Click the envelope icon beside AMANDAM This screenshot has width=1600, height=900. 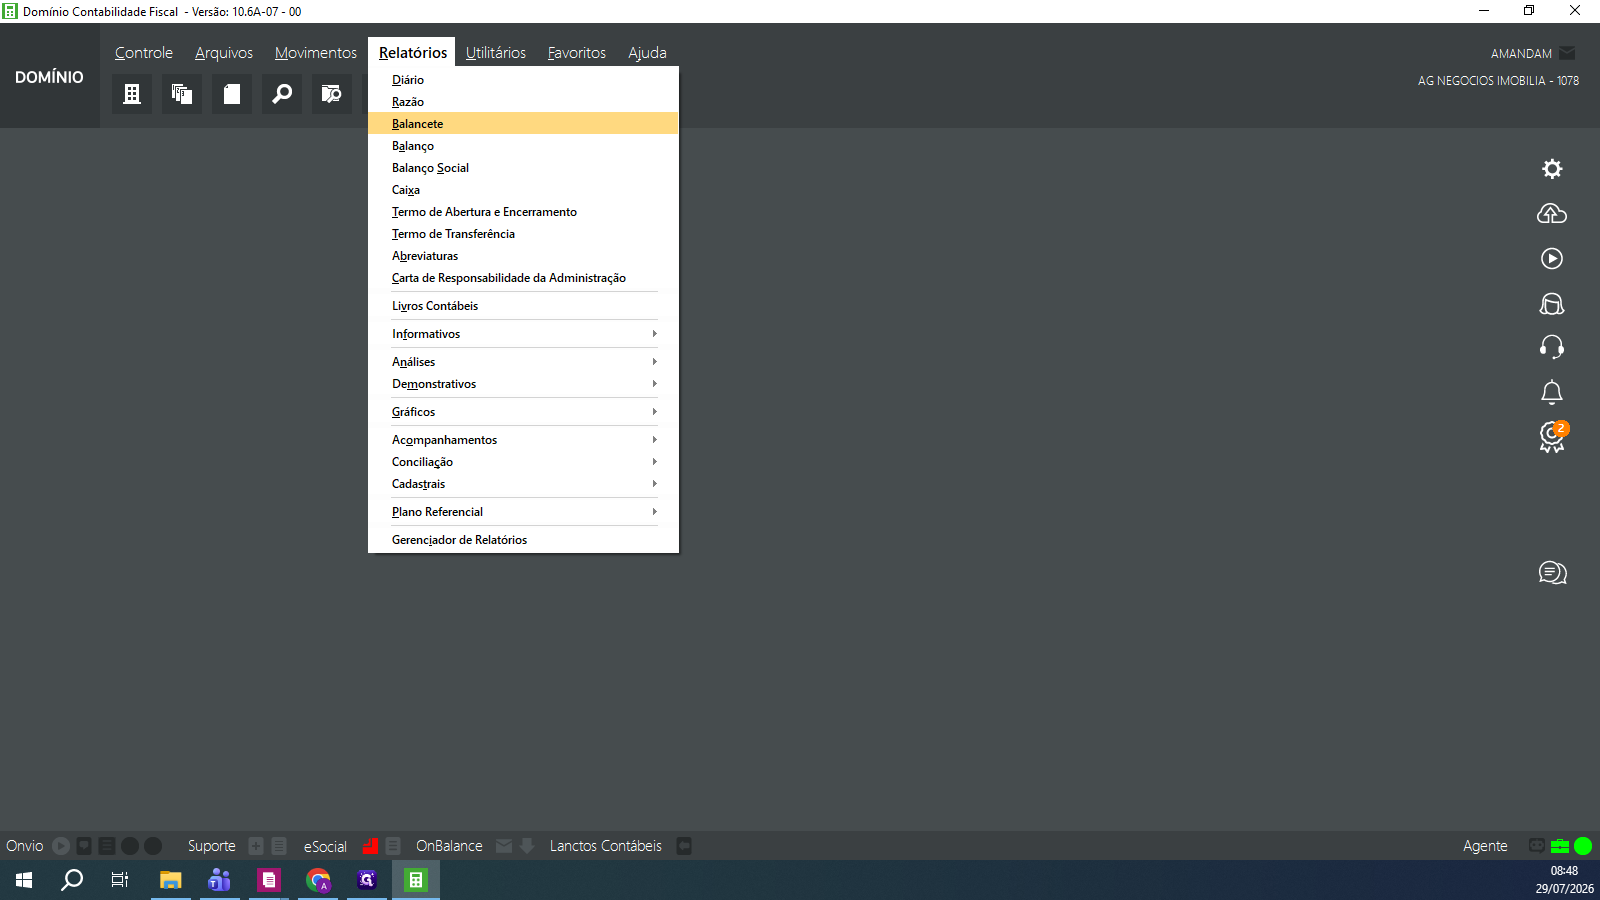[1567, 53]
